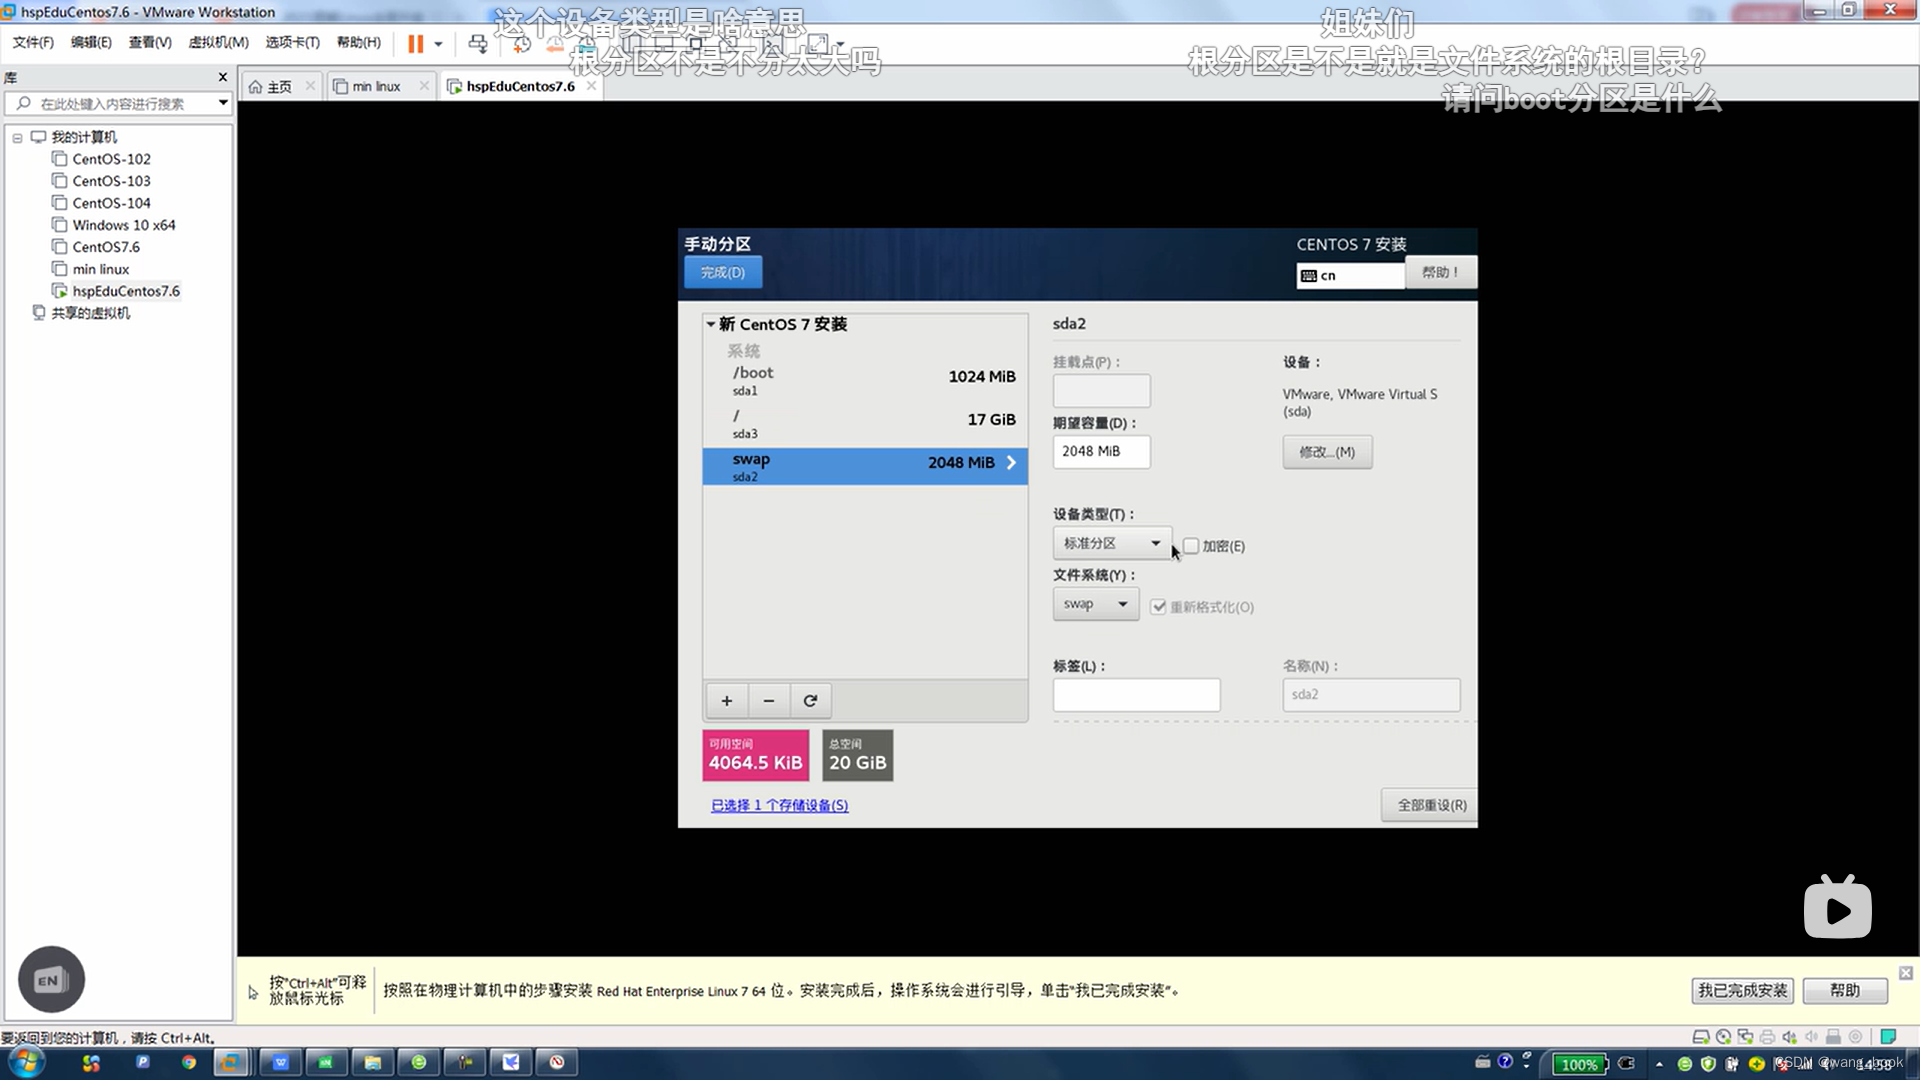Click the 挂载点 mount point input field

pyautogui.click(x=1101, y=390)
